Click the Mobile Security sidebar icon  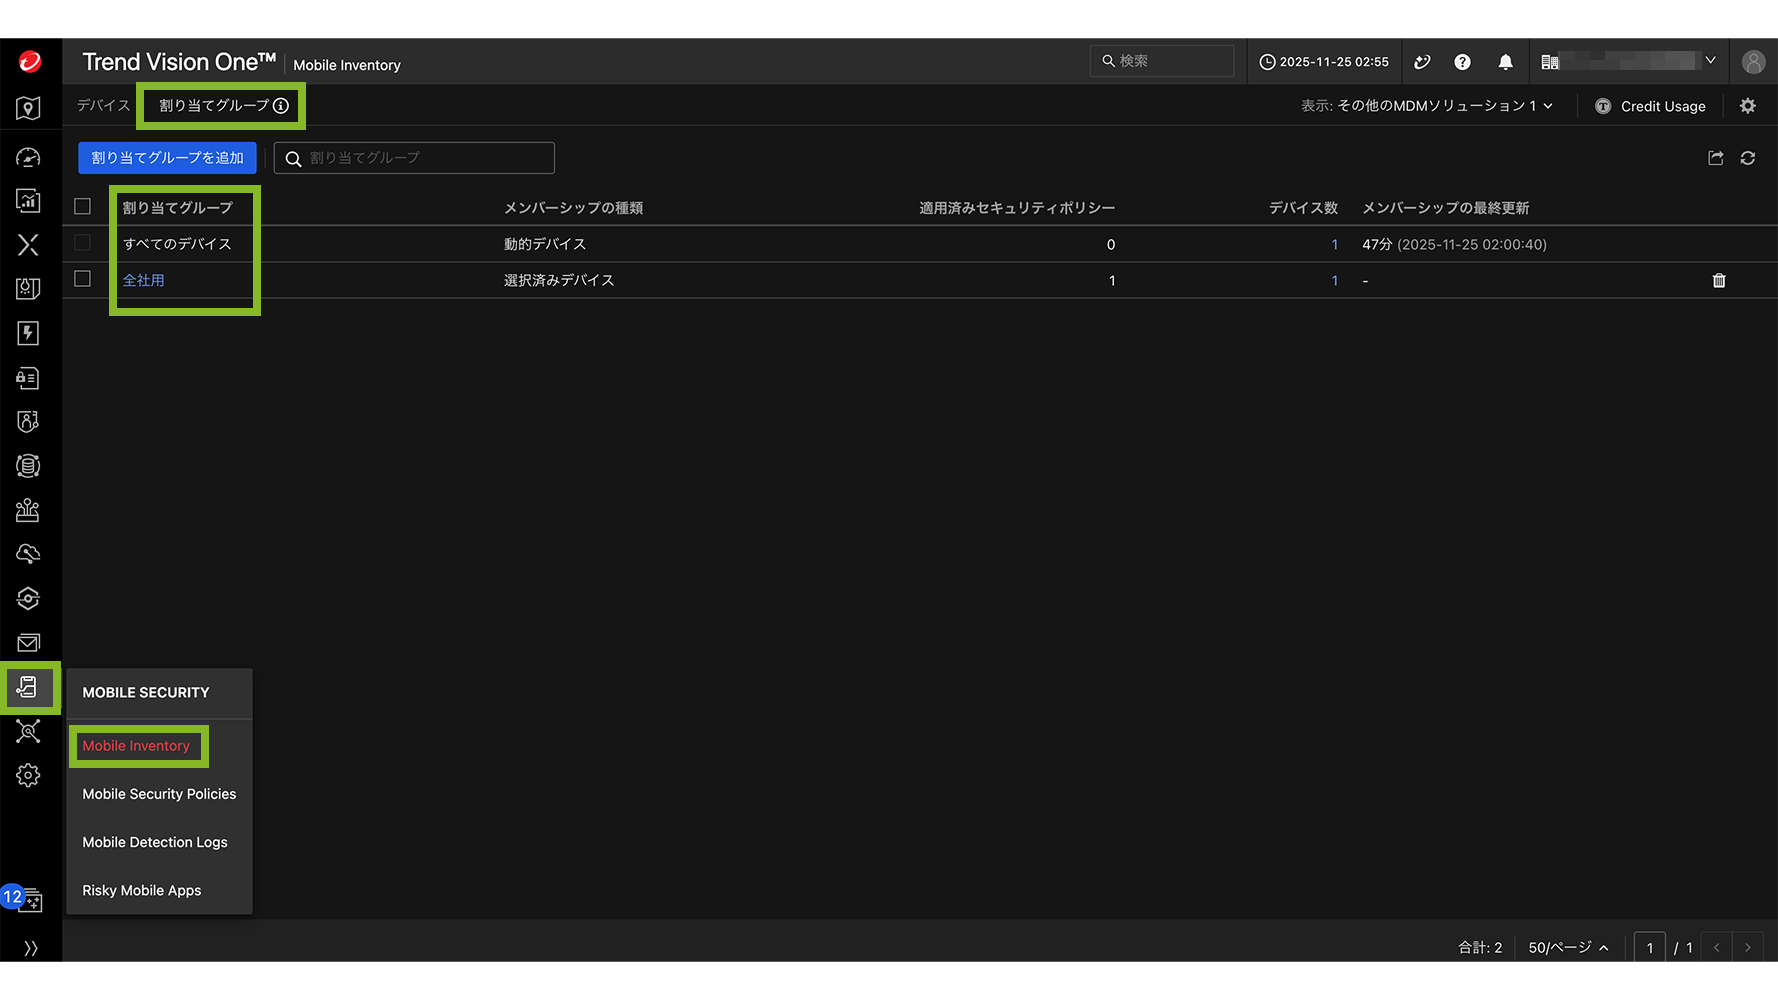coord(28,687)
